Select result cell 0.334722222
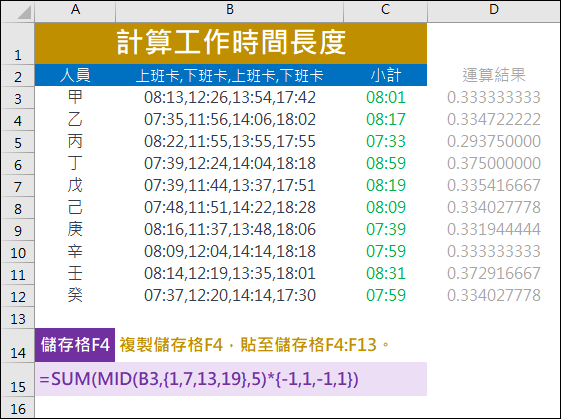 point(494,120)
